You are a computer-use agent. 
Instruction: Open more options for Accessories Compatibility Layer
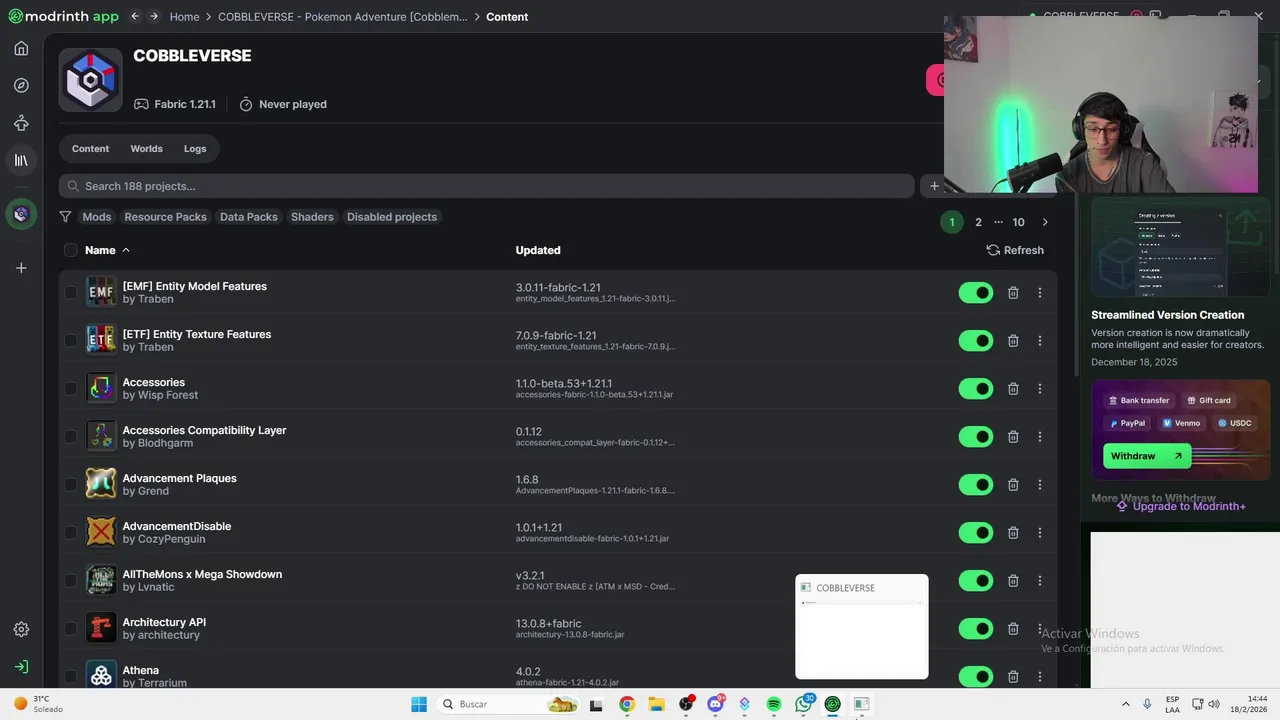[x=1040, y=436]
